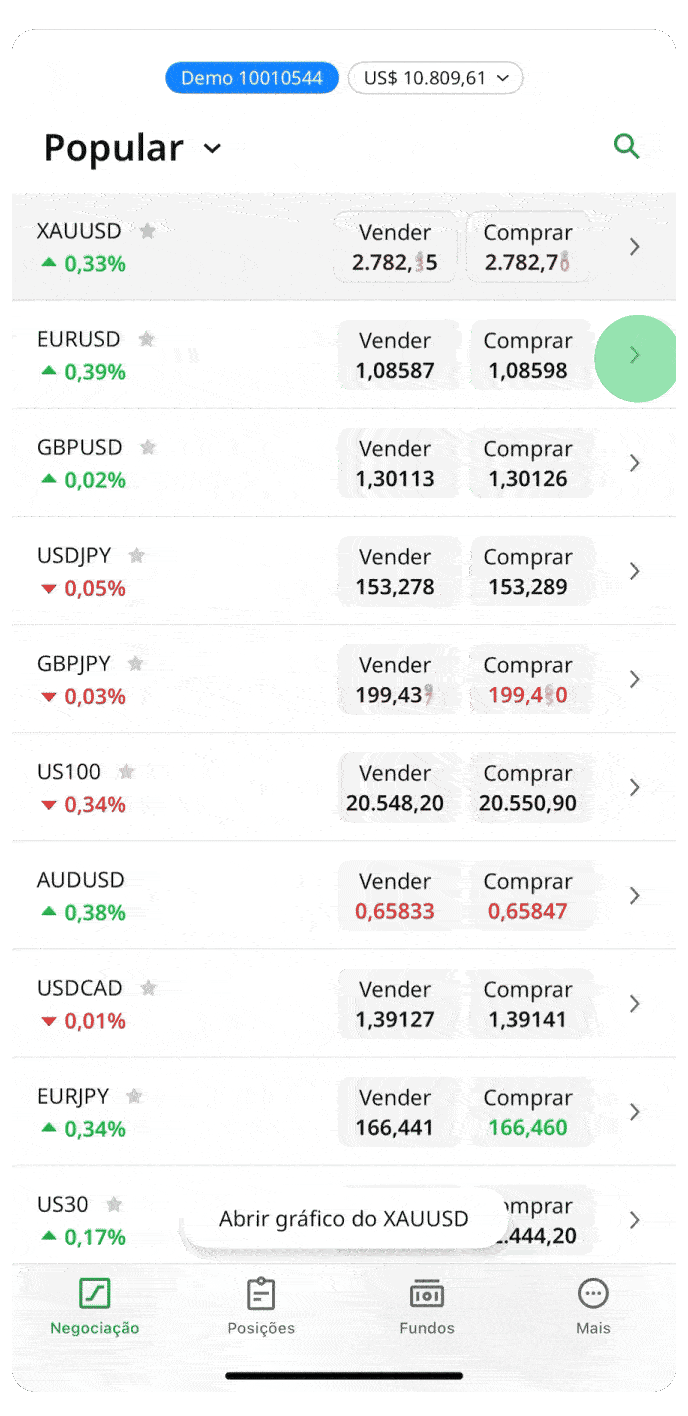
Task: Tap the Negociação chart icon
Action: coord(95,1294)
